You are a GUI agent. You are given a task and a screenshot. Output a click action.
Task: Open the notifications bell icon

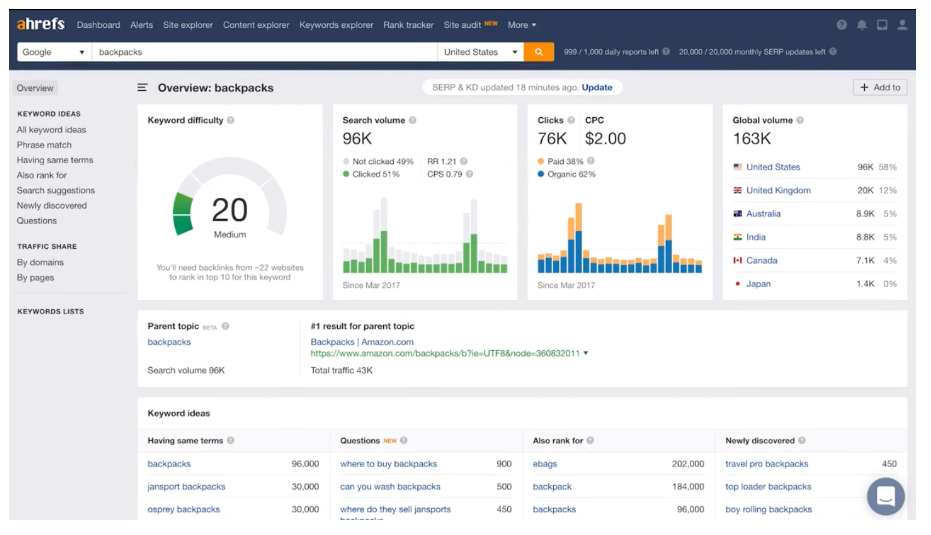(x=862, y=25)
